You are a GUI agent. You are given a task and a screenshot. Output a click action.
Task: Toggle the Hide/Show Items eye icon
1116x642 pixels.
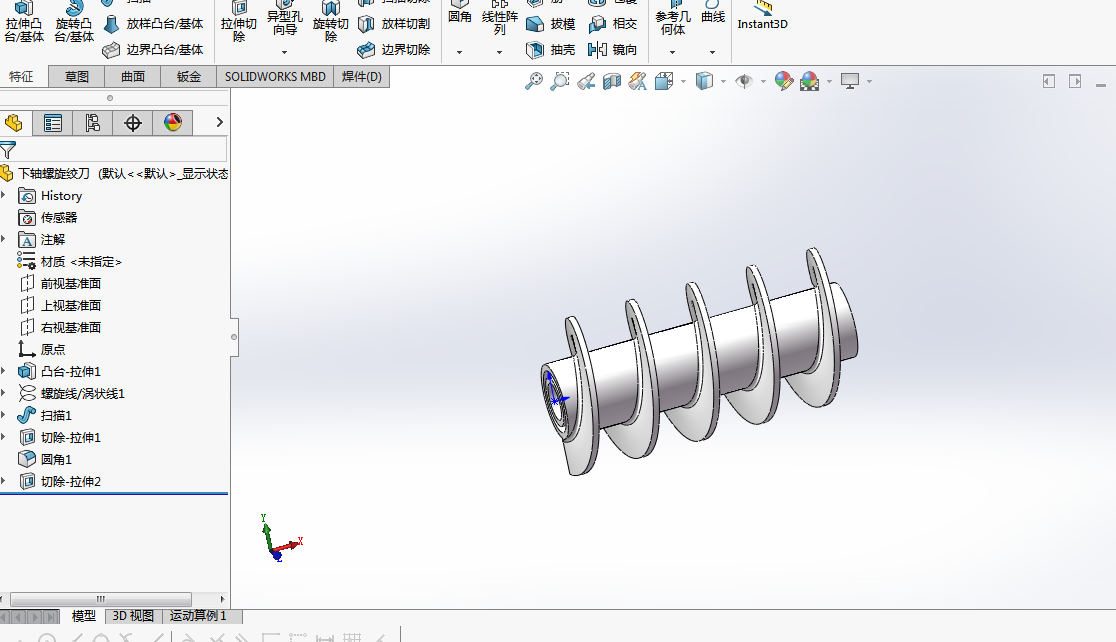coord(744,81)
